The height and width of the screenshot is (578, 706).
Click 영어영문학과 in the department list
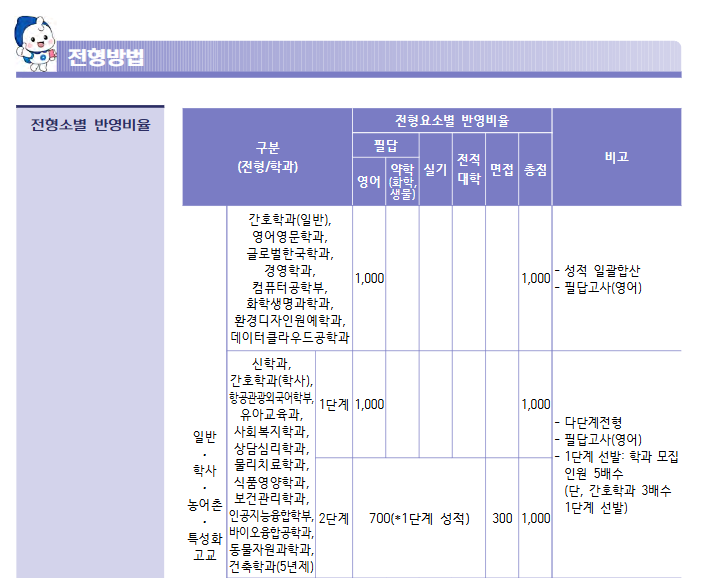290,236
